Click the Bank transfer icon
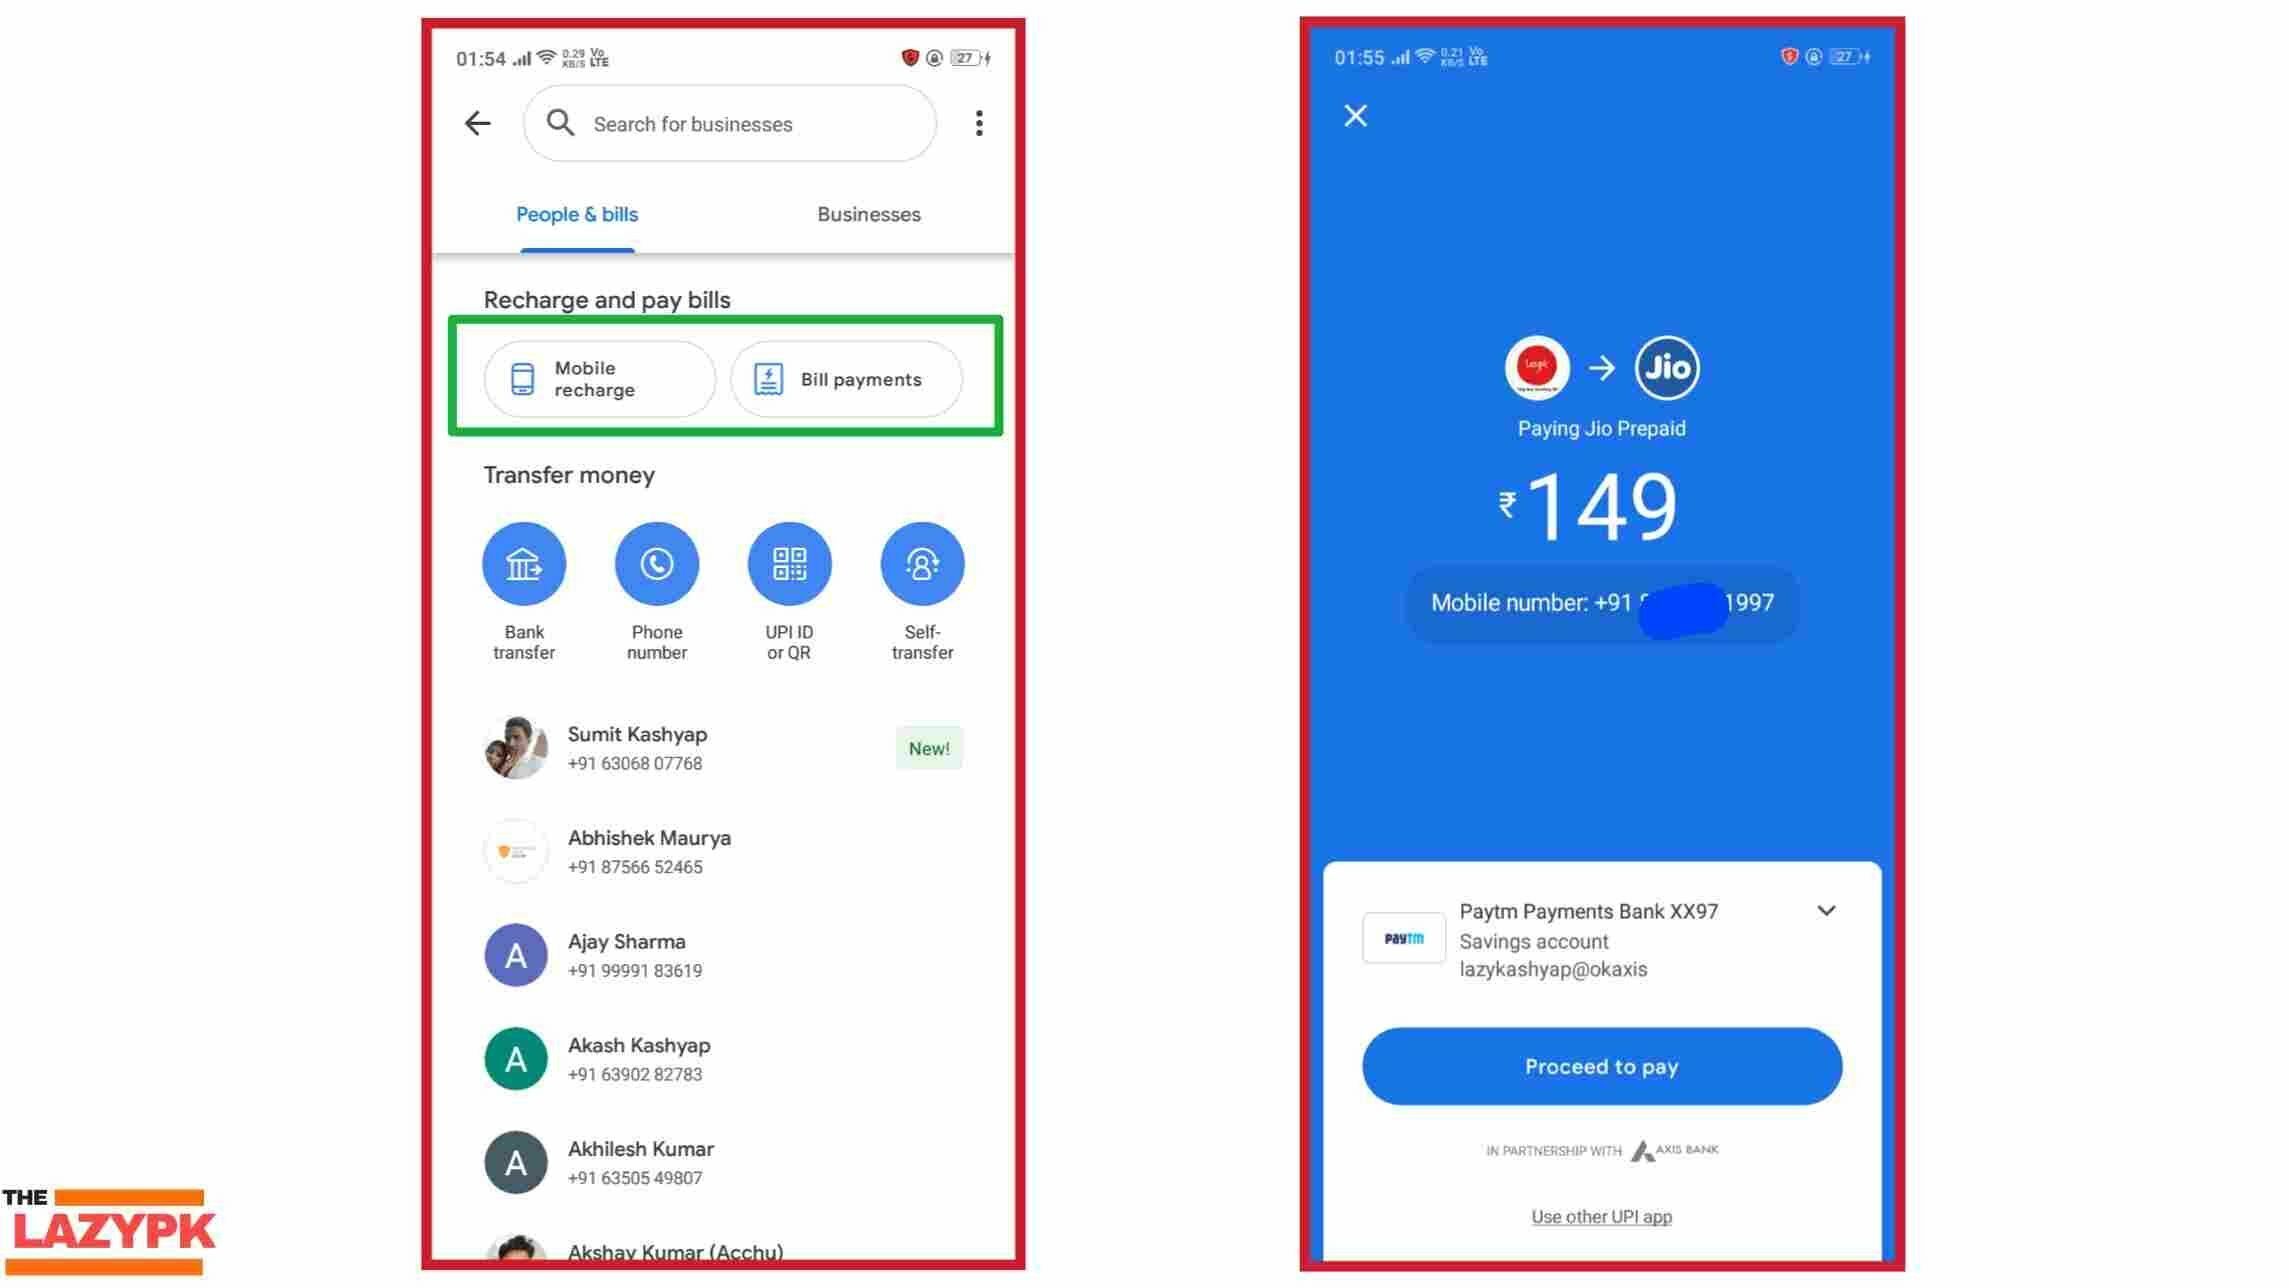 pos(524,563)
